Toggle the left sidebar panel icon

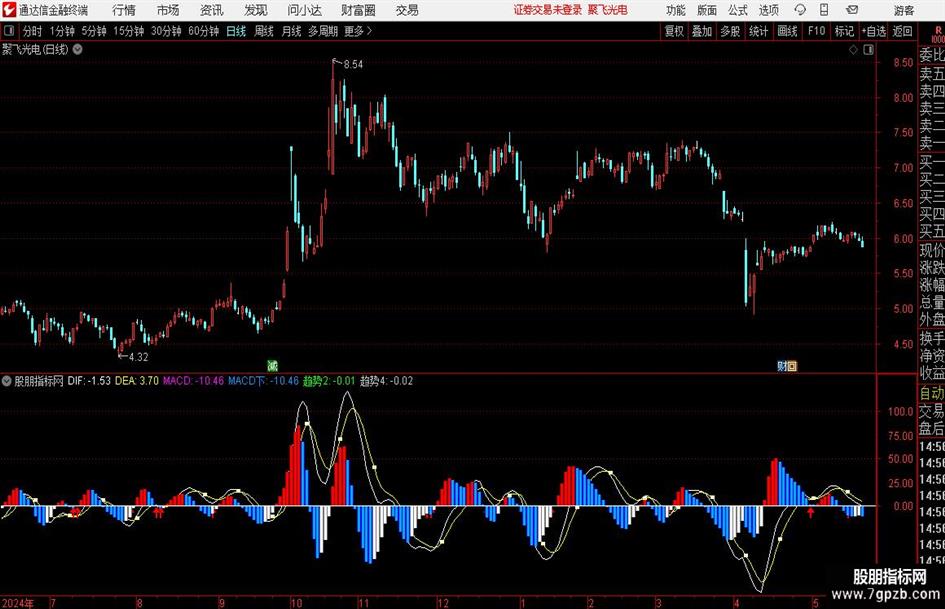coord(9,31)
